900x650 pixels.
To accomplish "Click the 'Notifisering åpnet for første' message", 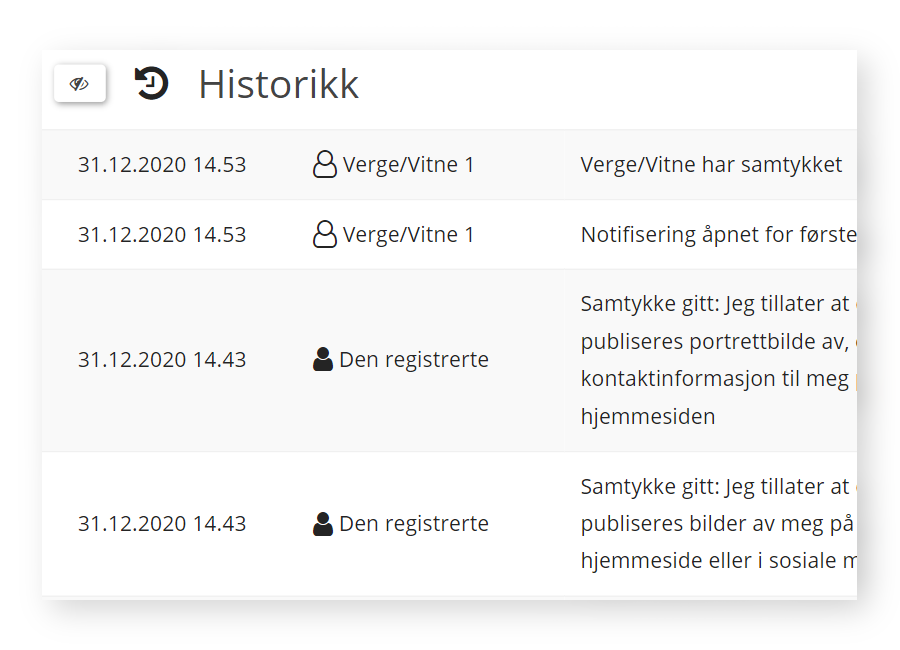I will click(x=719, y=235).
